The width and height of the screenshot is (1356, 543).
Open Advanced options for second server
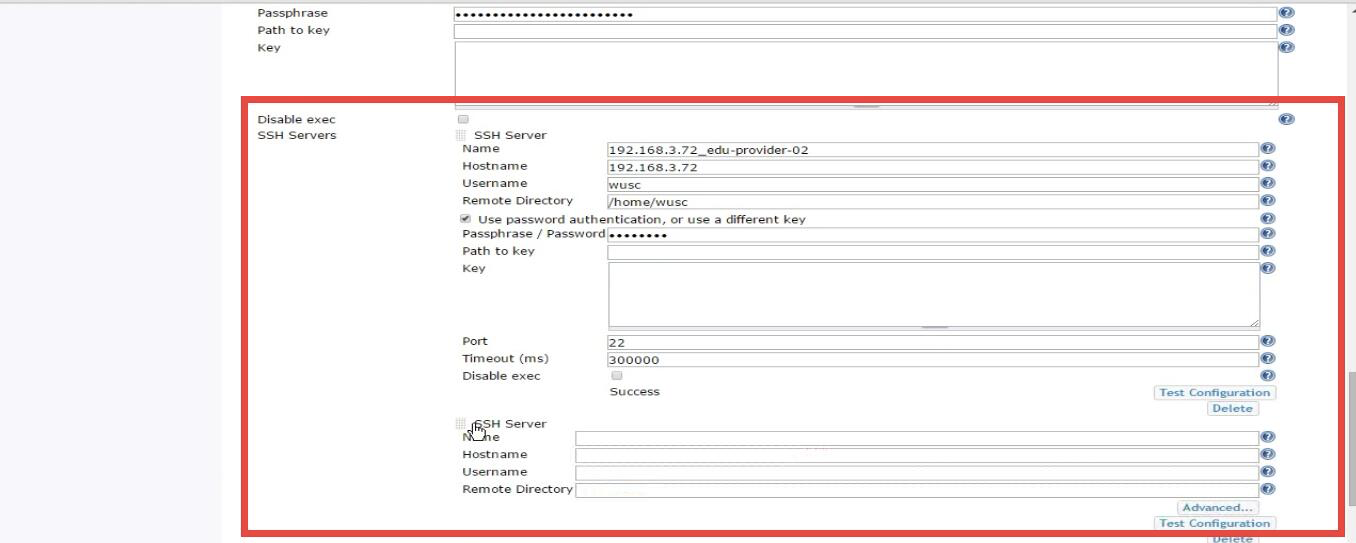click(x=1217, y=507)
